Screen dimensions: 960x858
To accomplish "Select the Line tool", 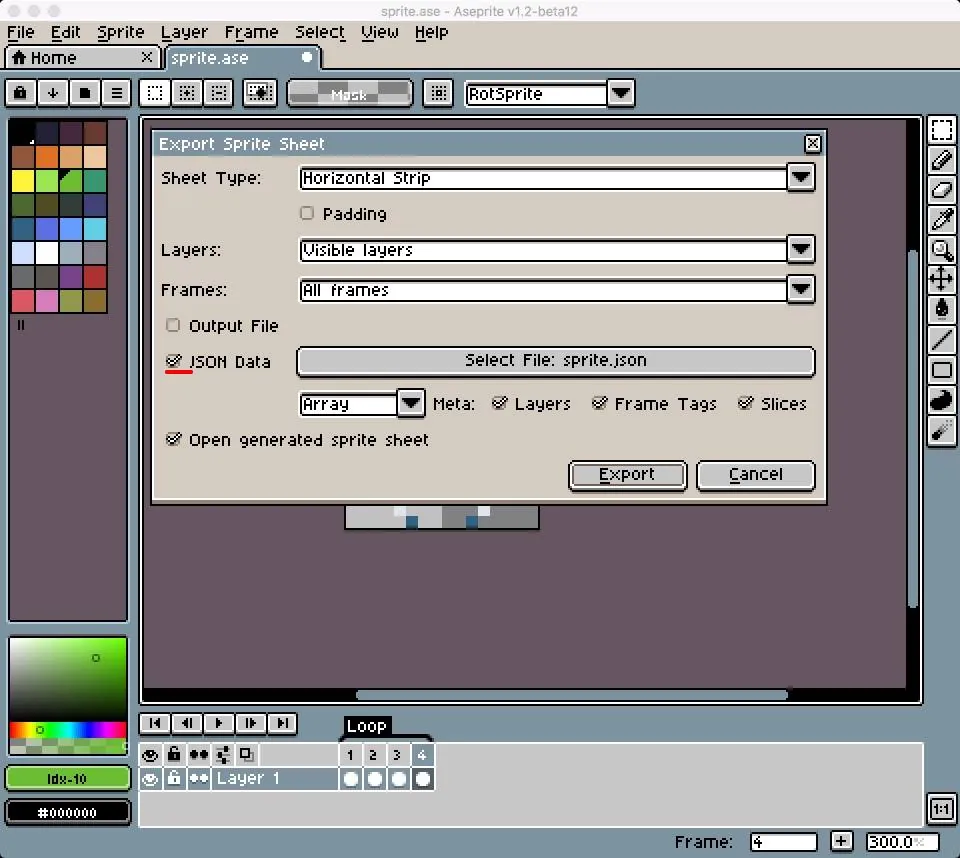I will 942,339.
